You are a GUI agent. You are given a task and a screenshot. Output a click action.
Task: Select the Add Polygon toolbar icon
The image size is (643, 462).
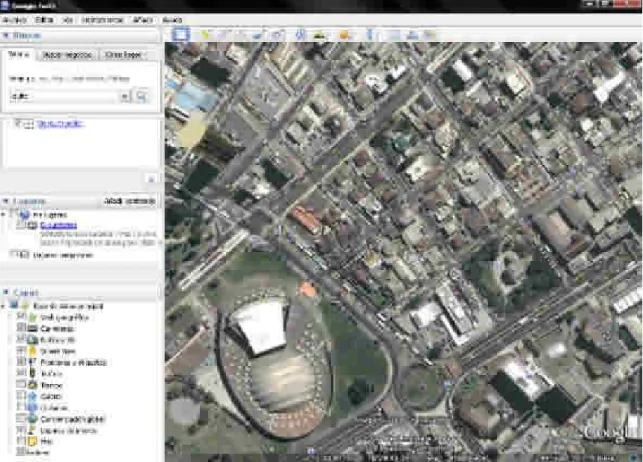coord(222,35)
